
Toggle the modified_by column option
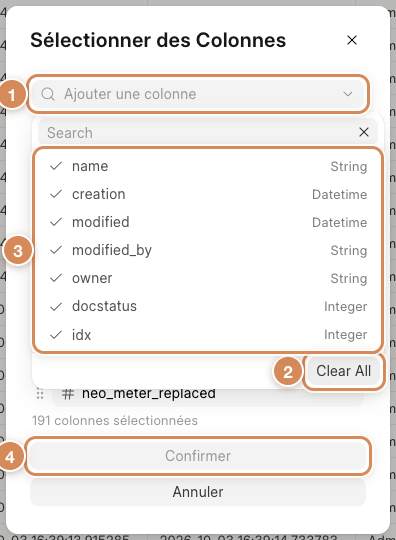point(208,250)
